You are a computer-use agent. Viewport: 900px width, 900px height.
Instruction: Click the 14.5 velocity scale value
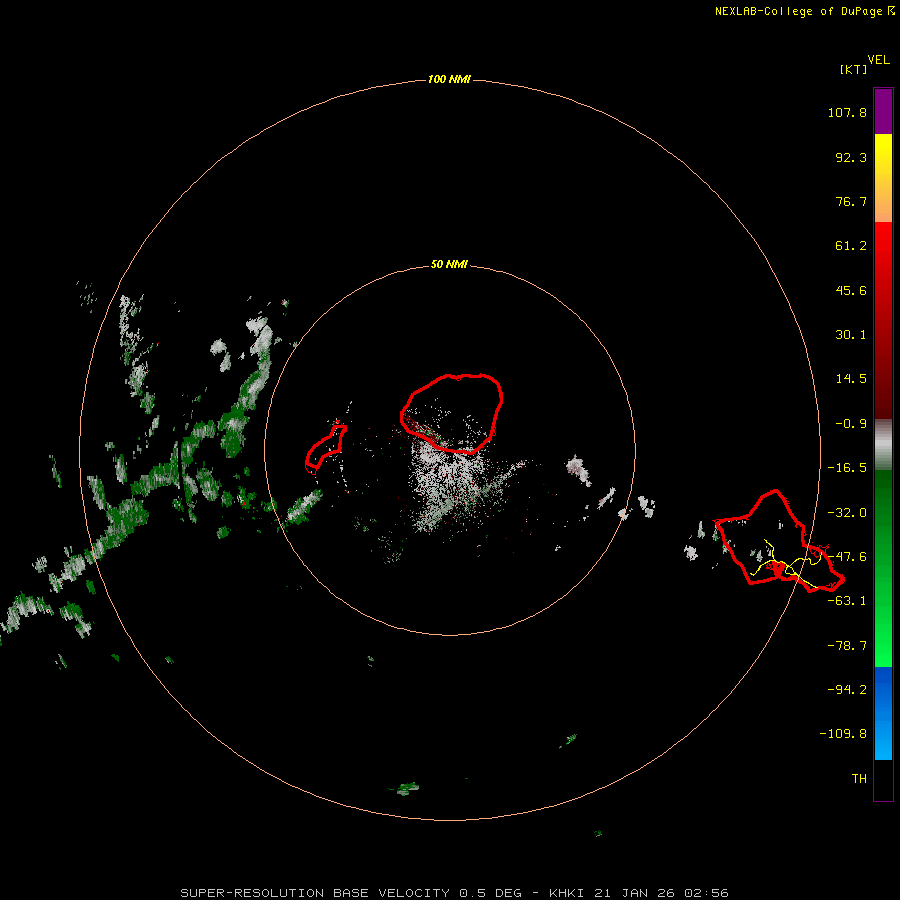tap(851, 379)
